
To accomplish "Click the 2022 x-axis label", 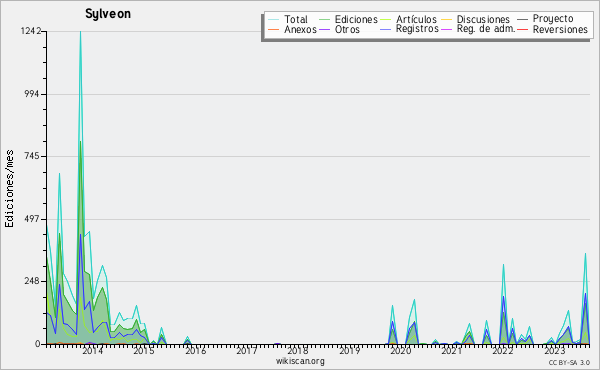I will 503,350.
